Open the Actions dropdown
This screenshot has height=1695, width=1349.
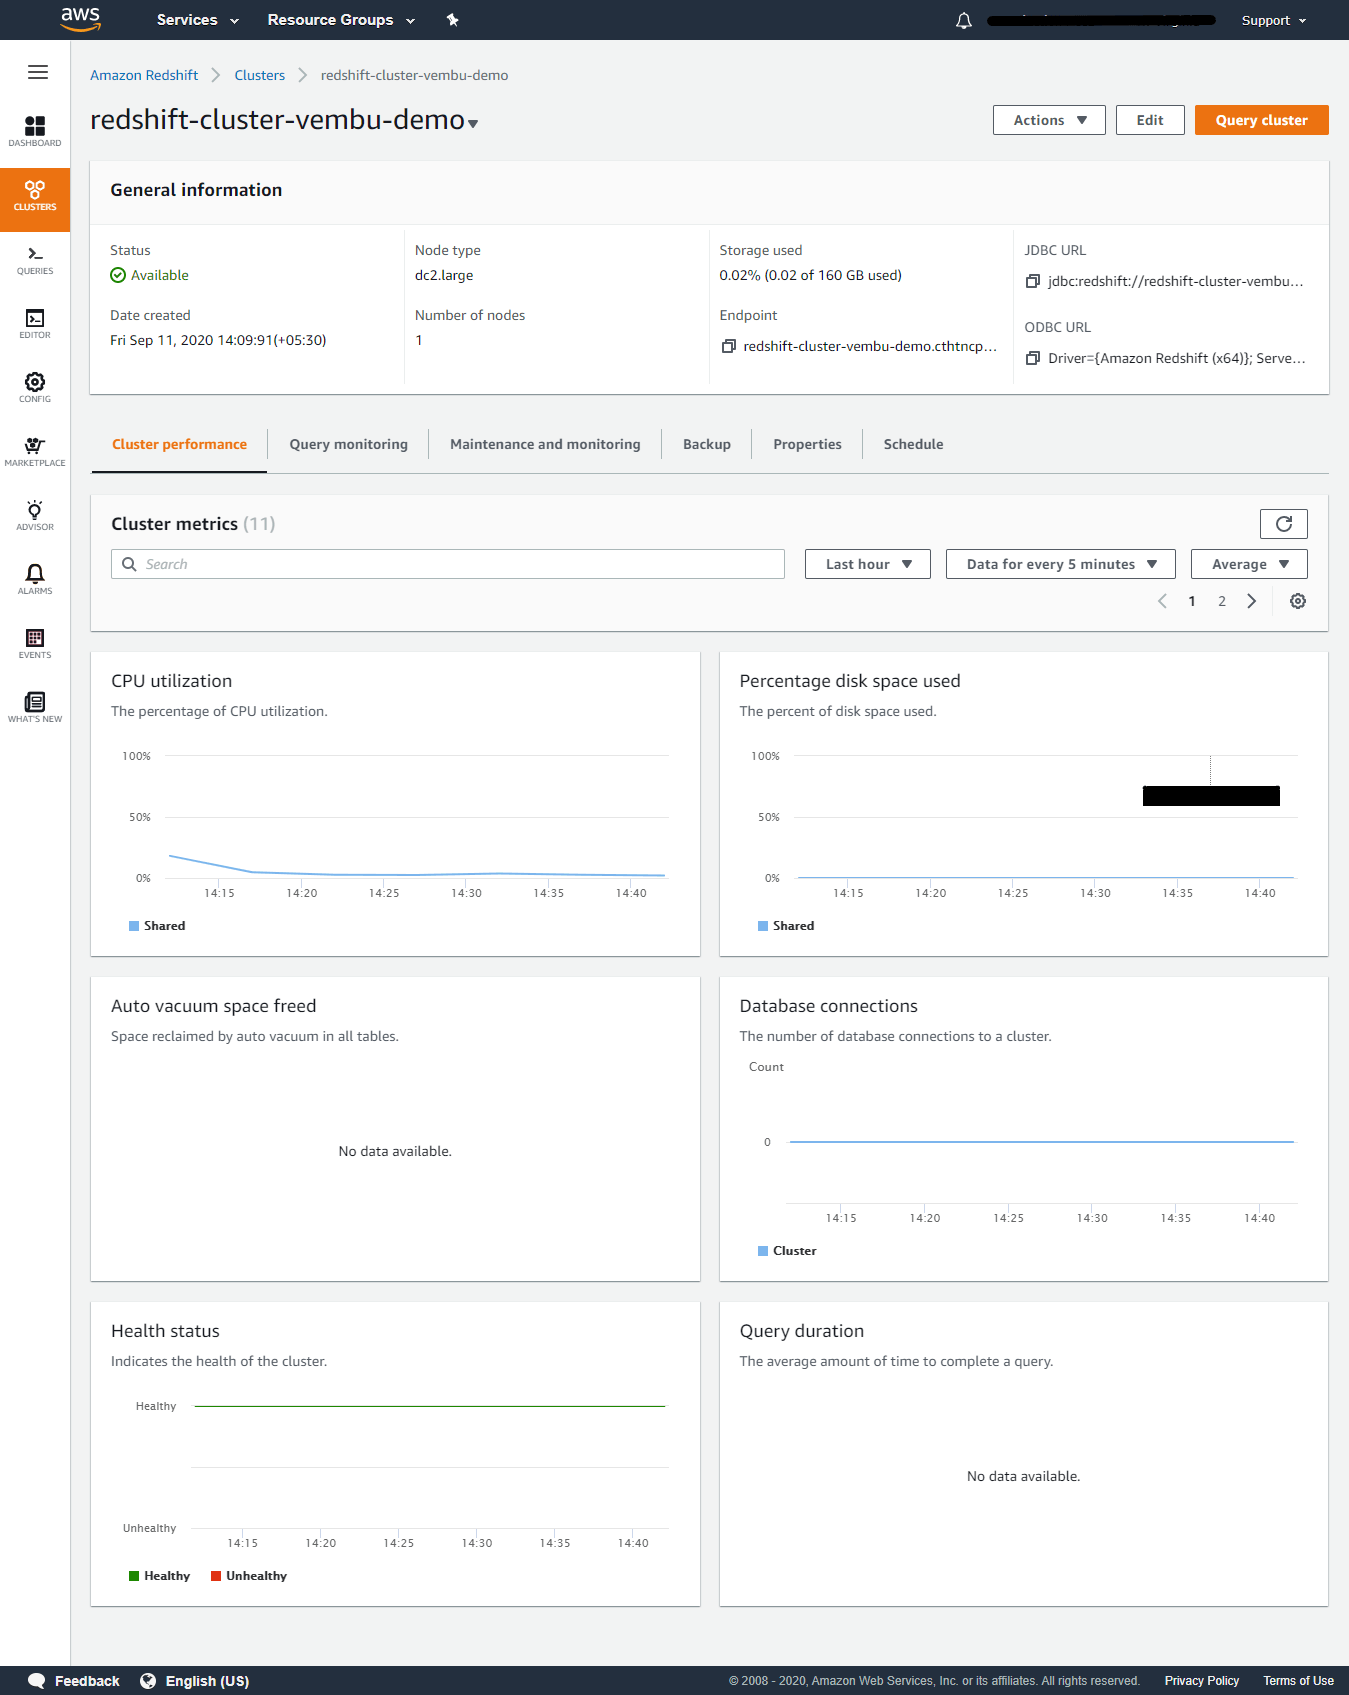(1049, 120)
